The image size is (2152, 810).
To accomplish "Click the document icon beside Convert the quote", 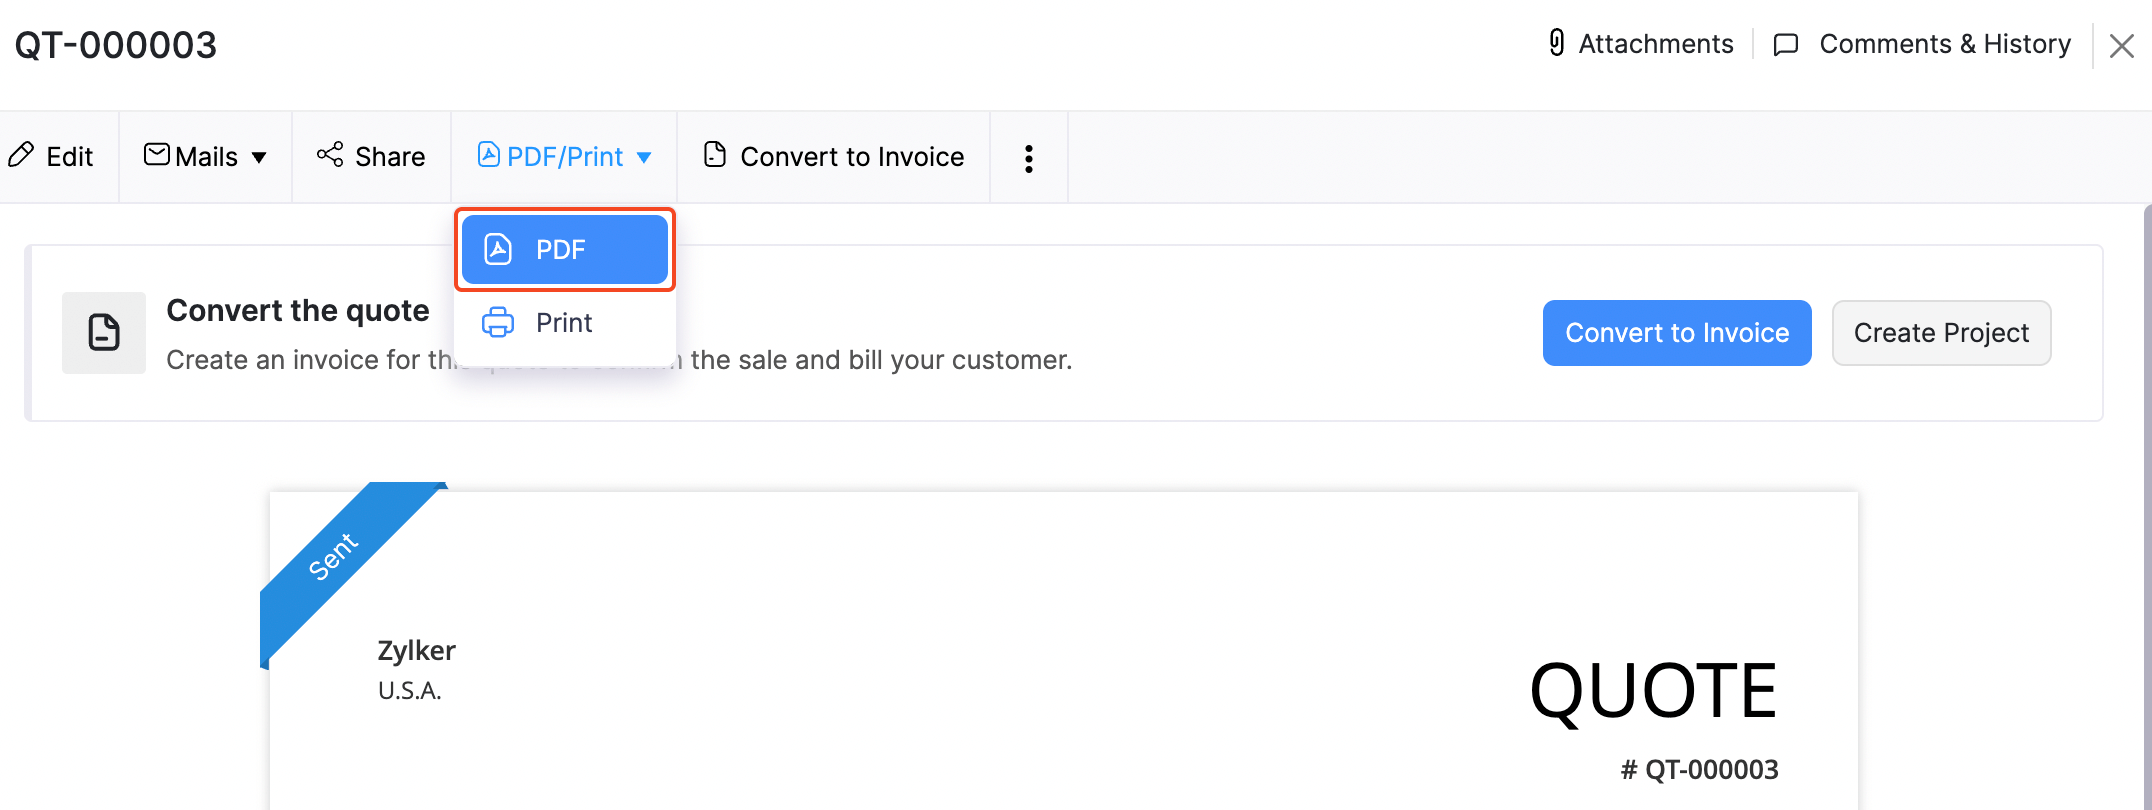I will coord(104,333).
